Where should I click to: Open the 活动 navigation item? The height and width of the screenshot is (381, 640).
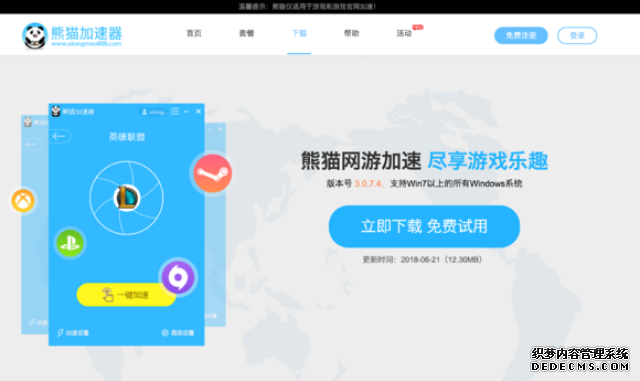[404, 33]
